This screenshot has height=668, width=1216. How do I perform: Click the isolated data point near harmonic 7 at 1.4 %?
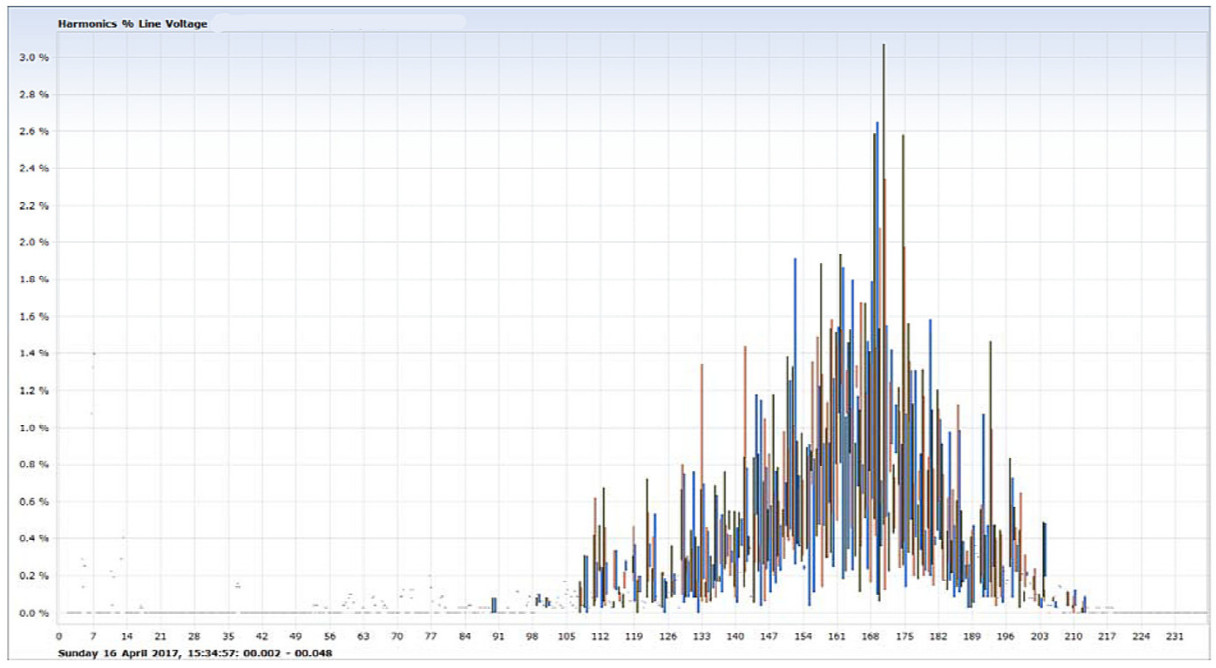pyautogui.click(x=94, y=353)
